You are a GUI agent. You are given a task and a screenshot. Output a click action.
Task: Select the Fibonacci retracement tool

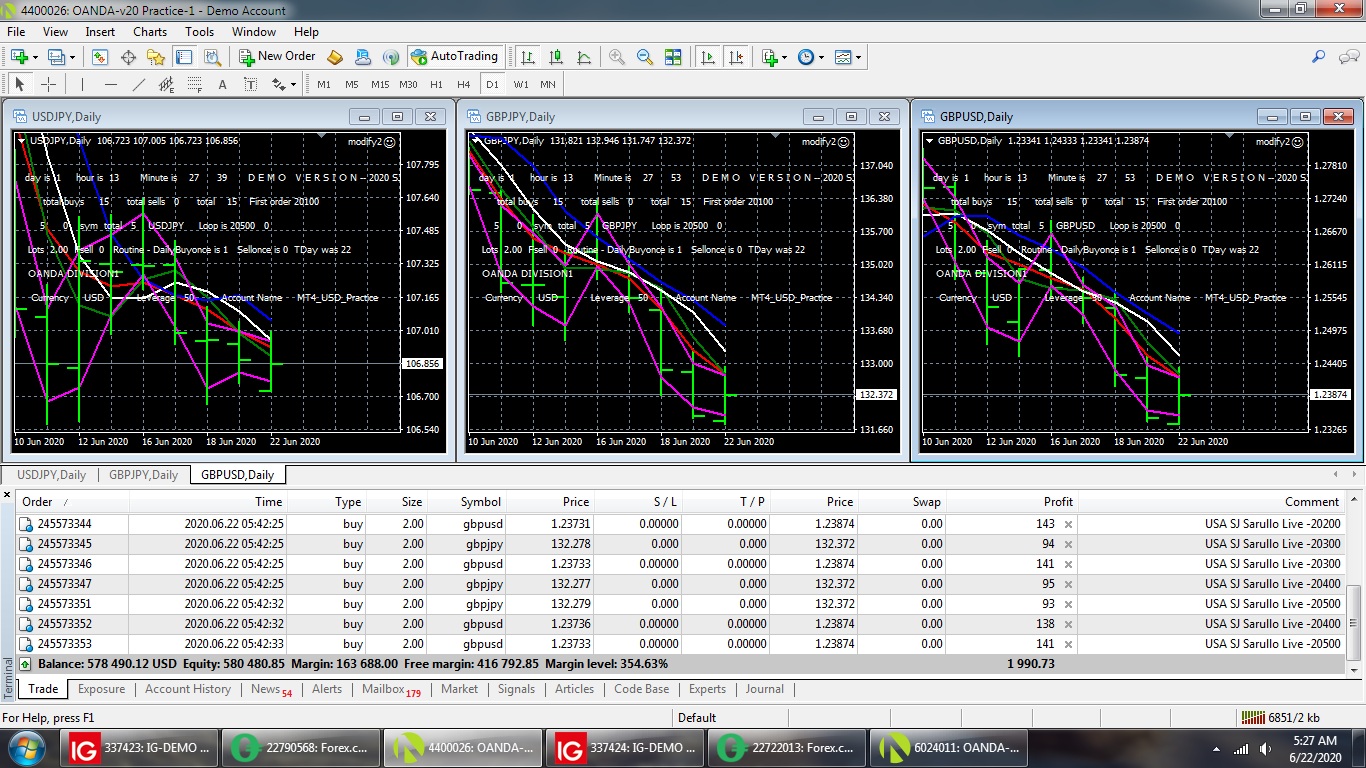(x=194, y=85)
